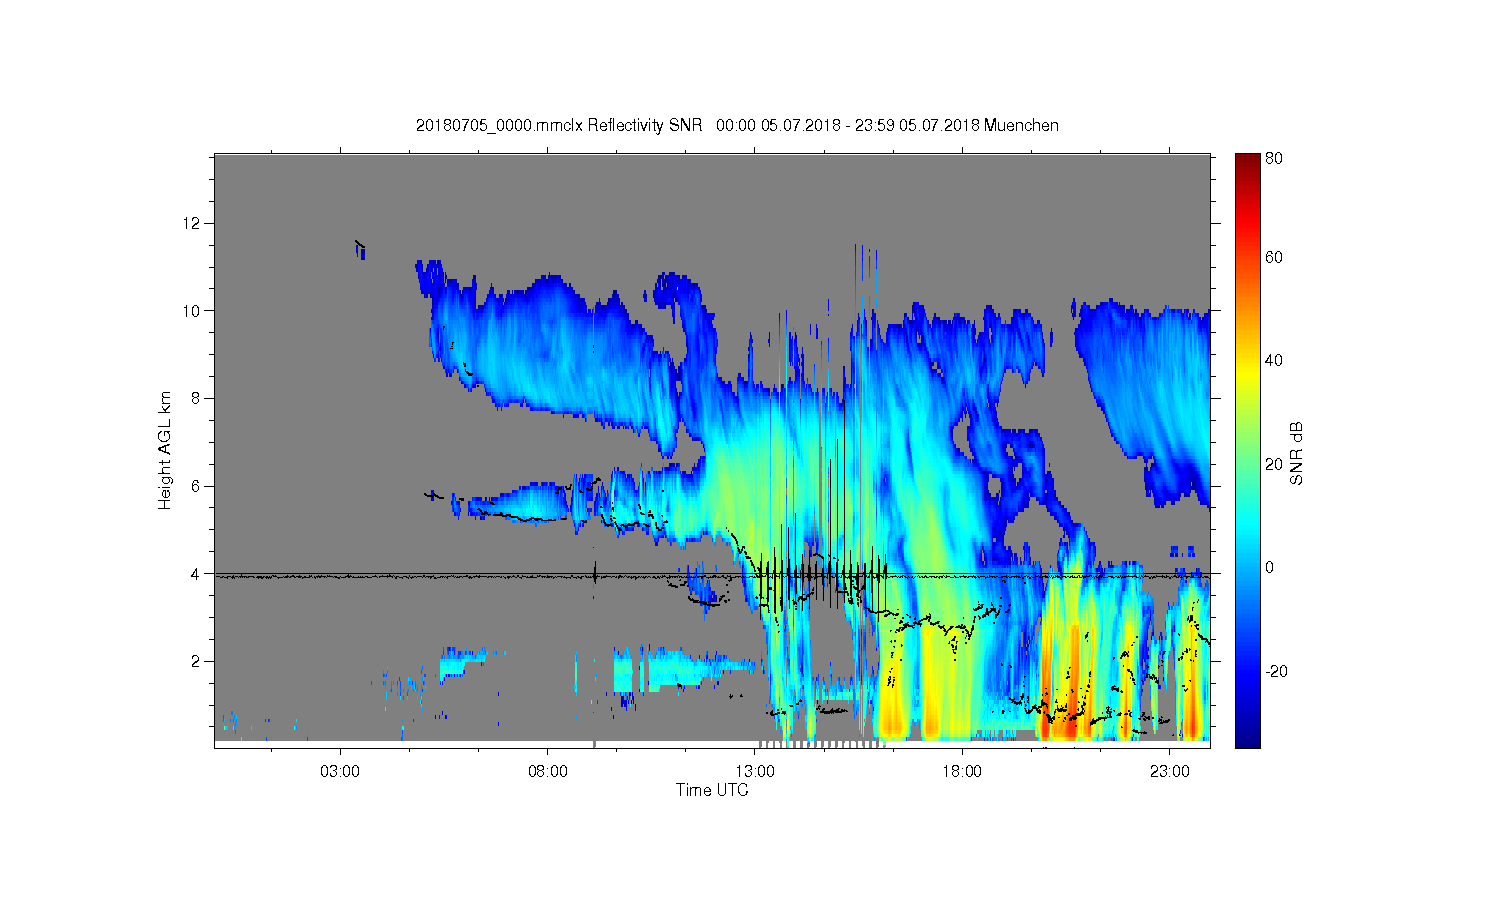This screenshot has height=900, width=1500.
Task: Click the colorbar value 40
Action: (1274, 361)
